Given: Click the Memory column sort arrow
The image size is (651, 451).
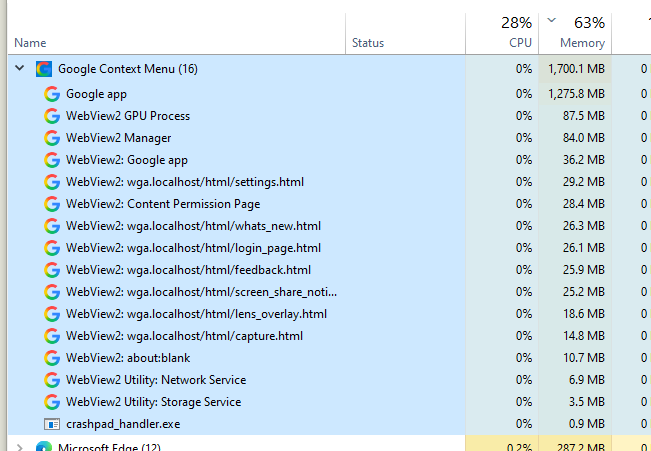Looking at the screenshot, I should (x=551, y=20).
